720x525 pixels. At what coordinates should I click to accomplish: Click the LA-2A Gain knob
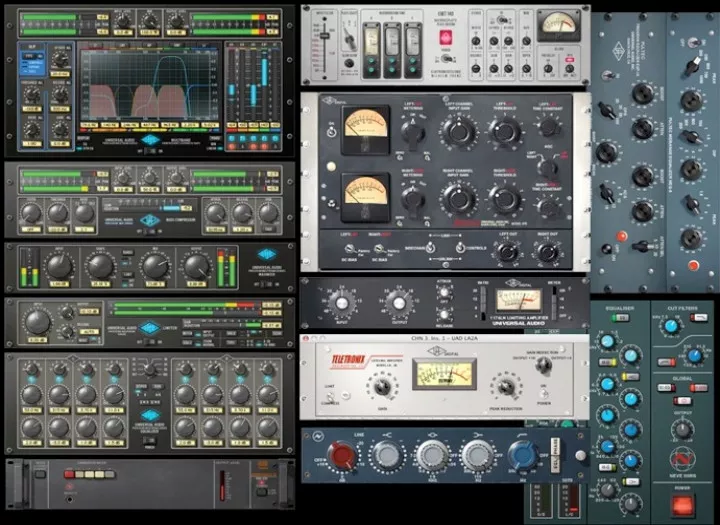(381, 387)
